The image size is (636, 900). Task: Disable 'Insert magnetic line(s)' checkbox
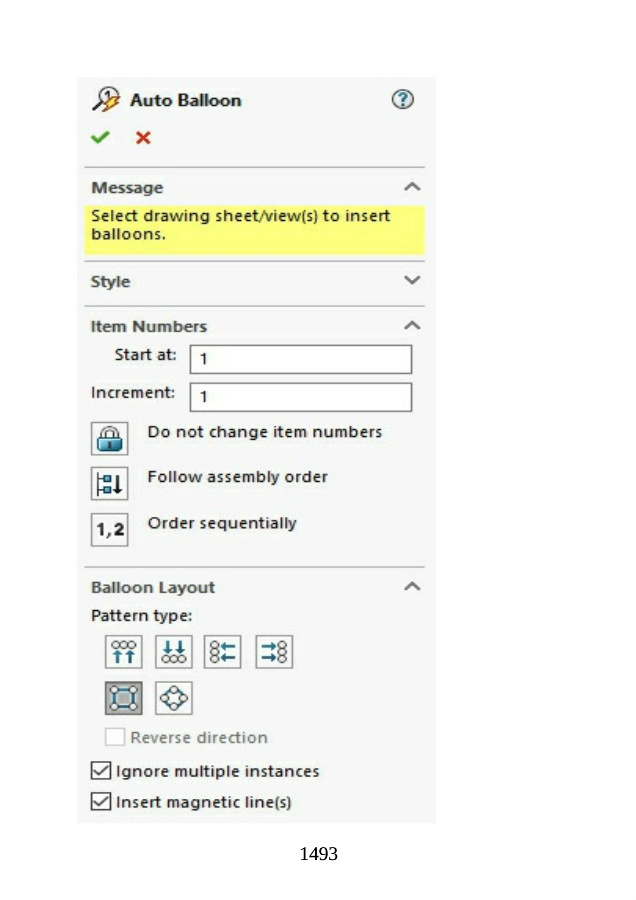pos(101,802)
